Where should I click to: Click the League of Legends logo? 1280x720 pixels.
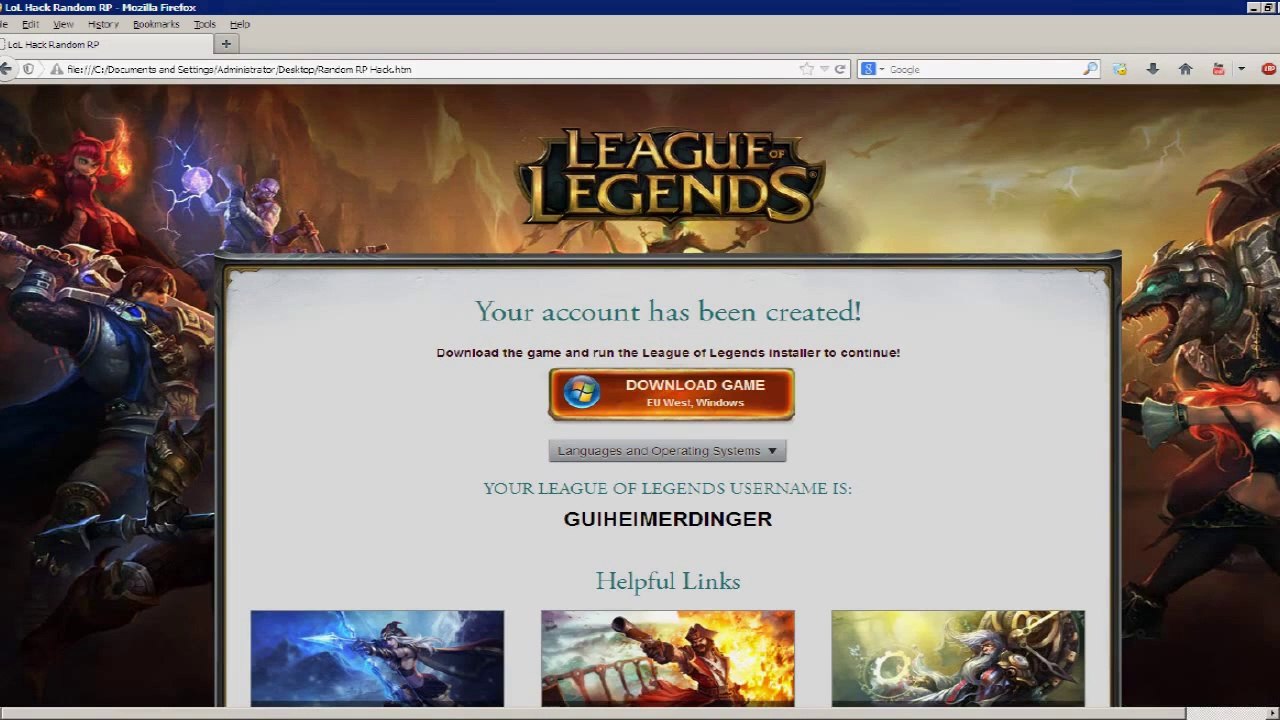670,175
